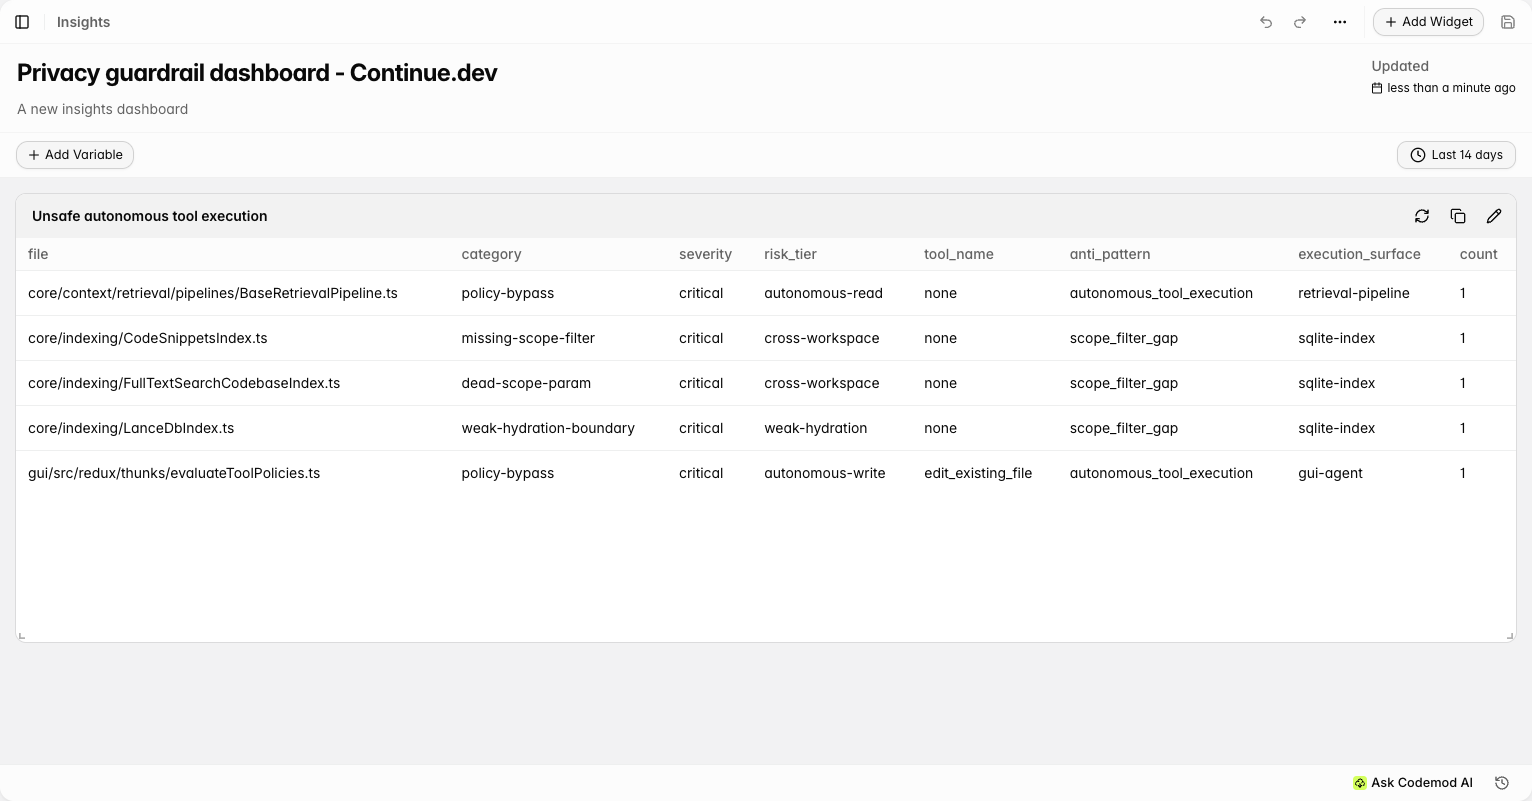This screenshot has width=1532, height=801.
Task: Sort by the file column header
Action: click(x=38, y=254)
